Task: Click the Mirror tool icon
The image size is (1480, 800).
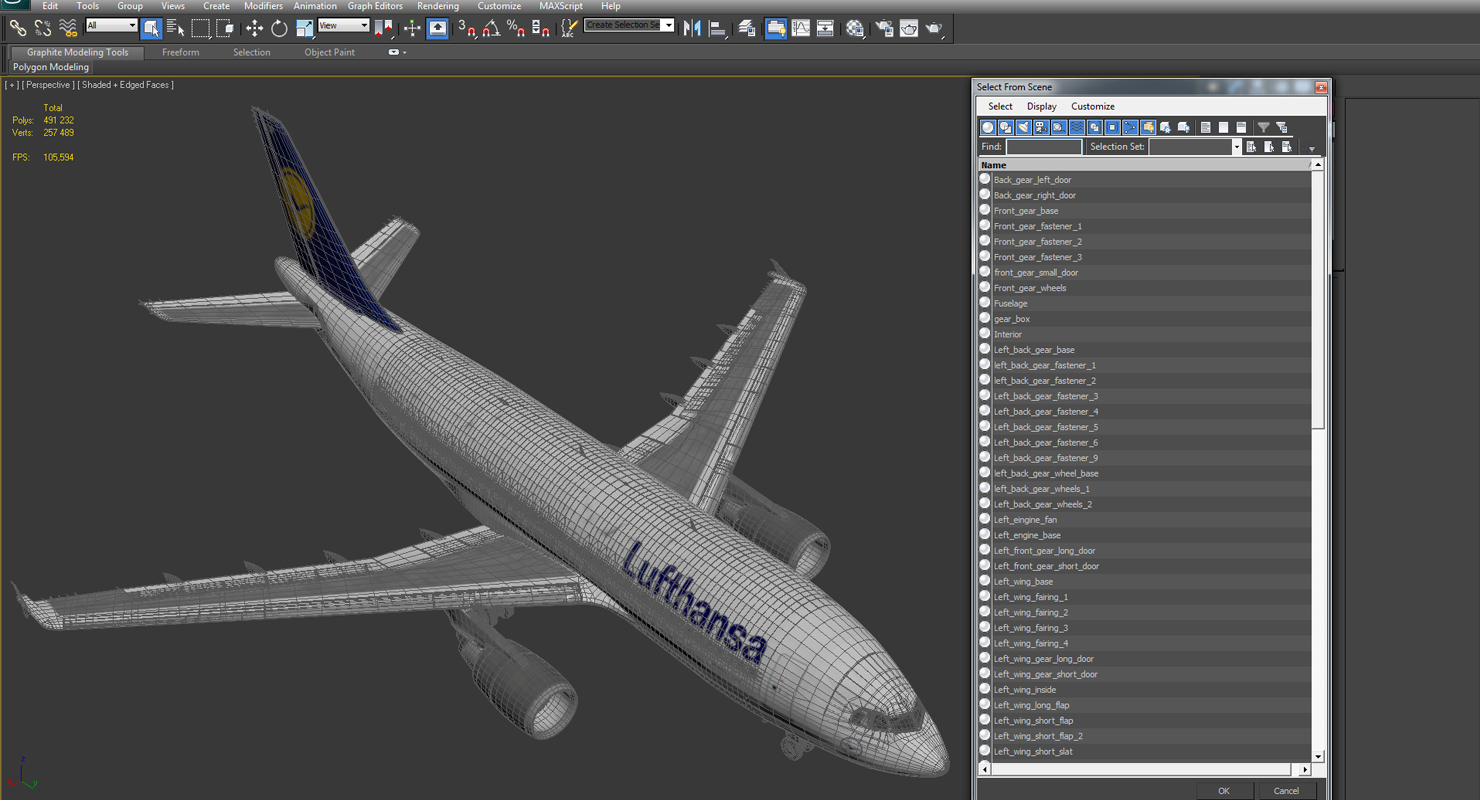Action: click(x=692, y=28)
